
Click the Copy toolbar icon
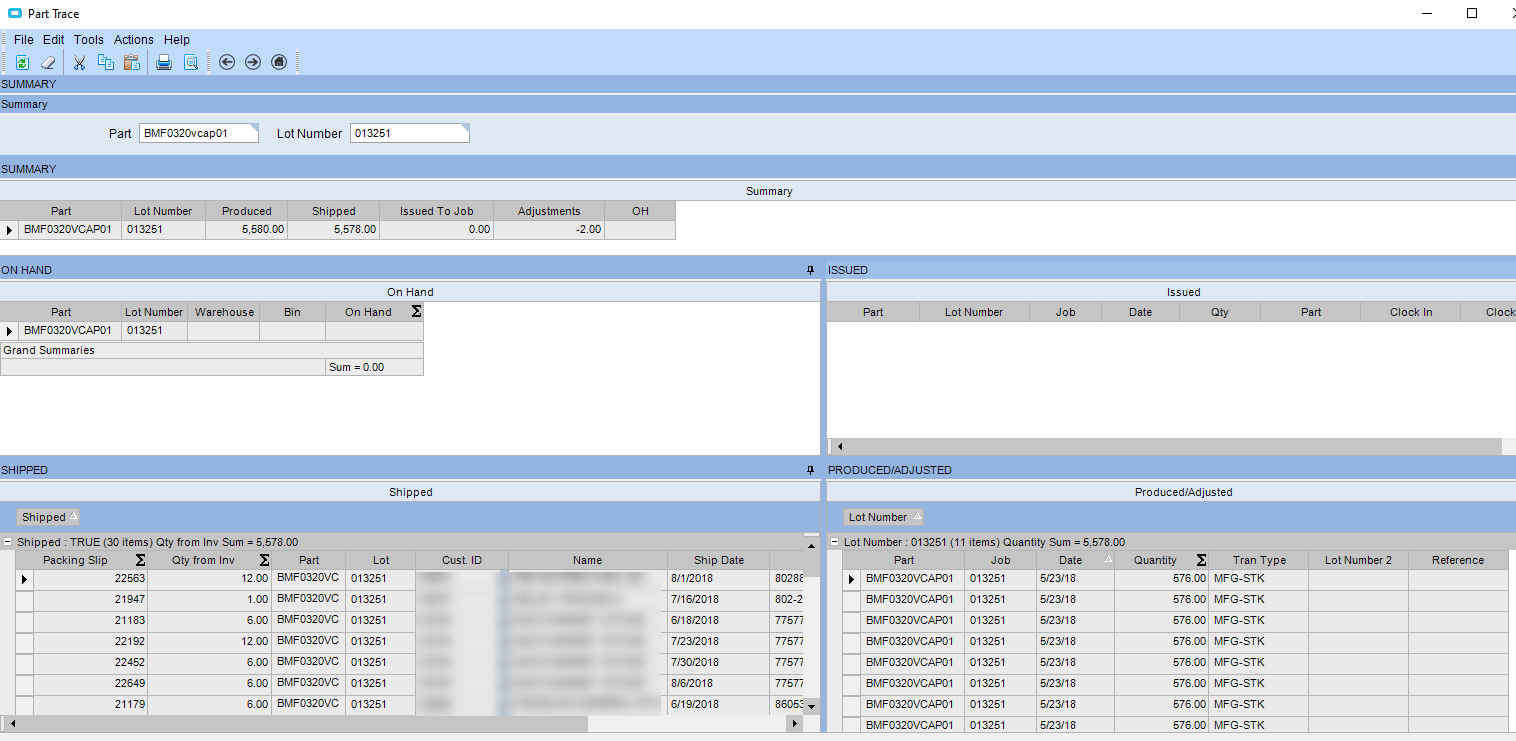click(105, 62)
